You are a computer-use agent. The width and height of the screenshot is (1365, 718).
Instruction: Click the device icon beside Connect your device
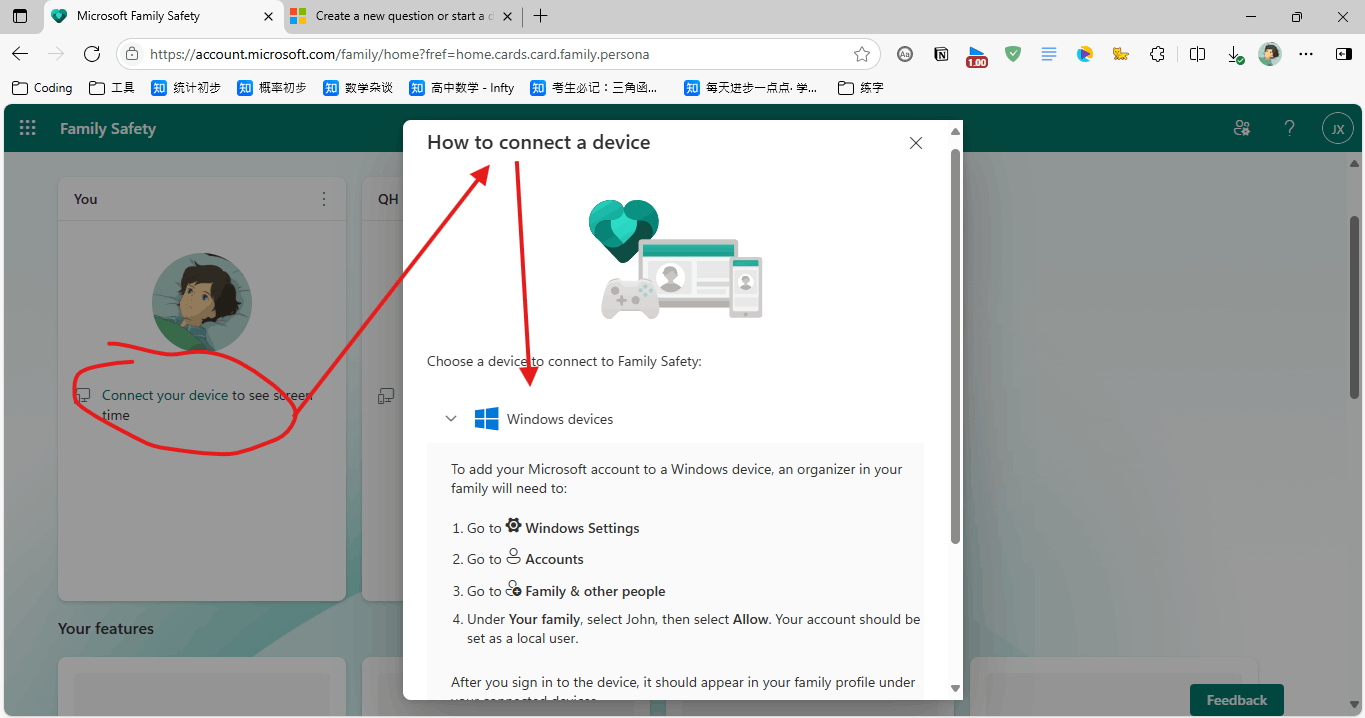click(84, 396)
